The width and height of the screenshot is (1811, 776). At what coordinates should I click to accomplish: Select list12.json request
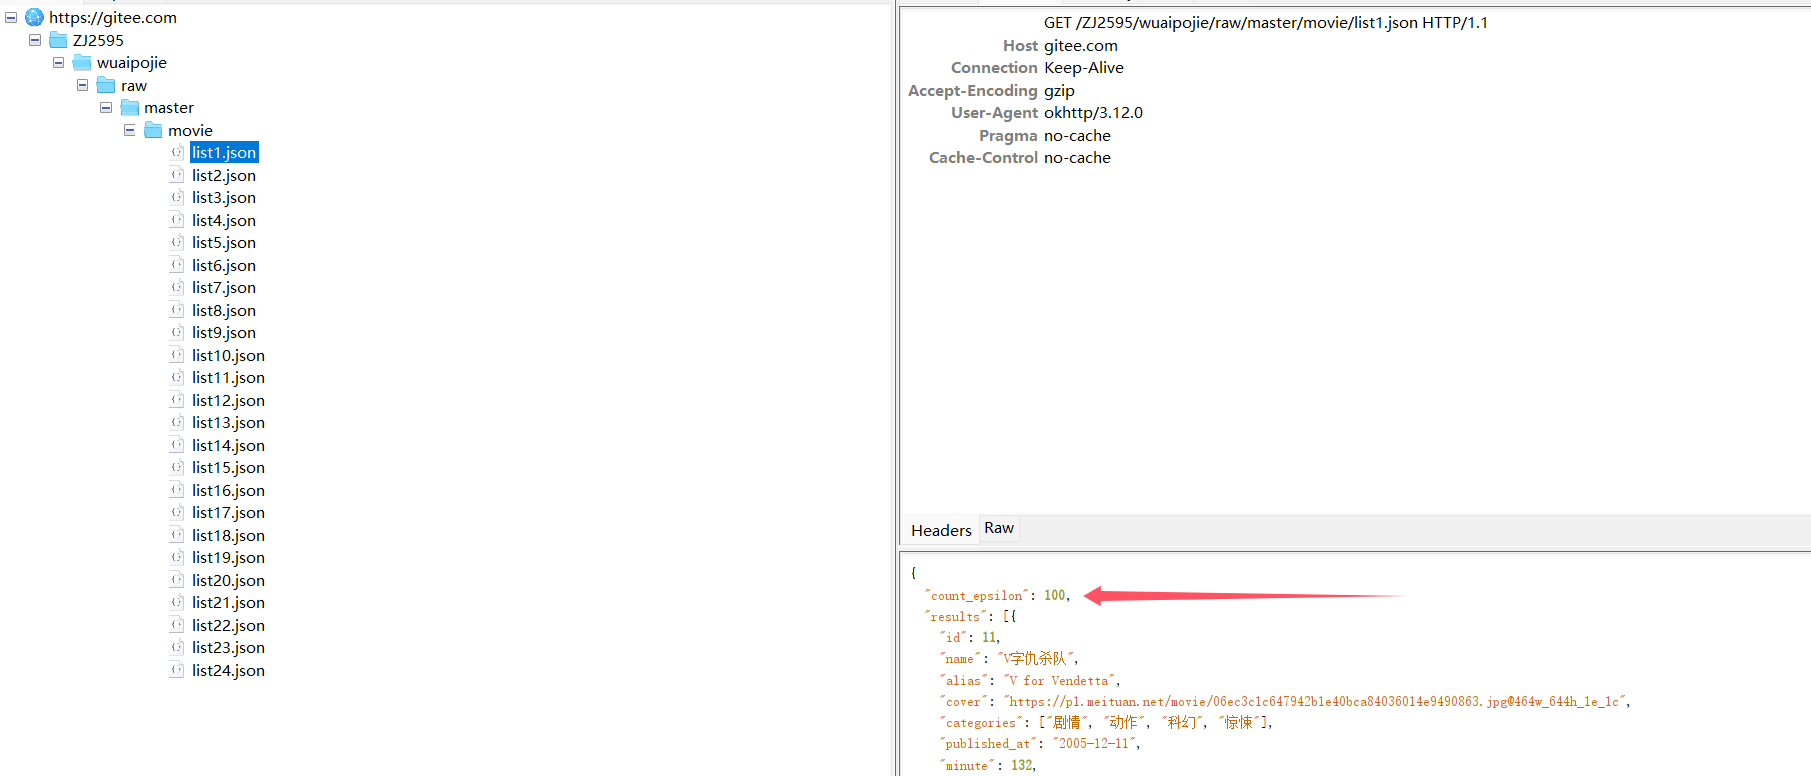(228, 400)
